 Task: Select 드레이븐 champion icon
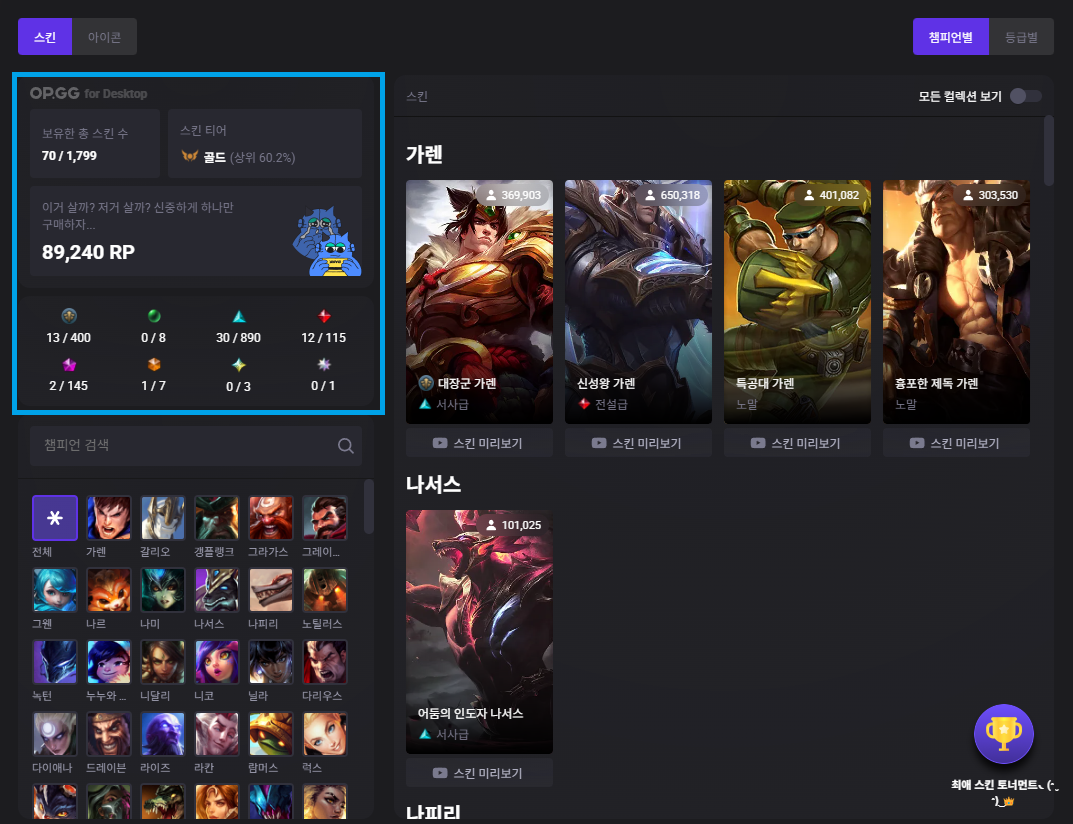coord(109,734)
